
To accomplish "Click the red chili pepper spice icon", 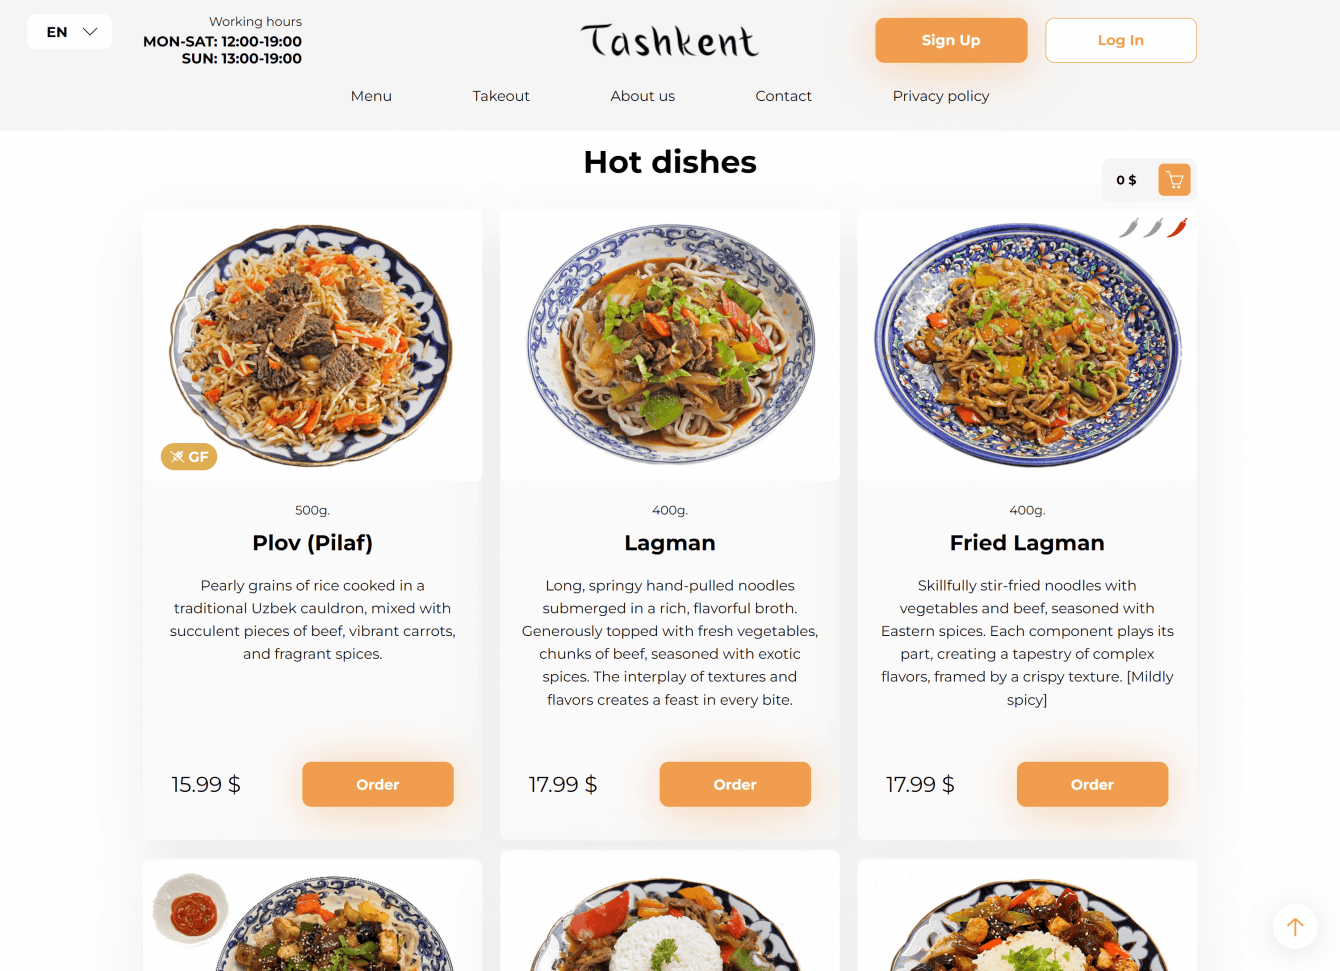I will pos(1178,228).
